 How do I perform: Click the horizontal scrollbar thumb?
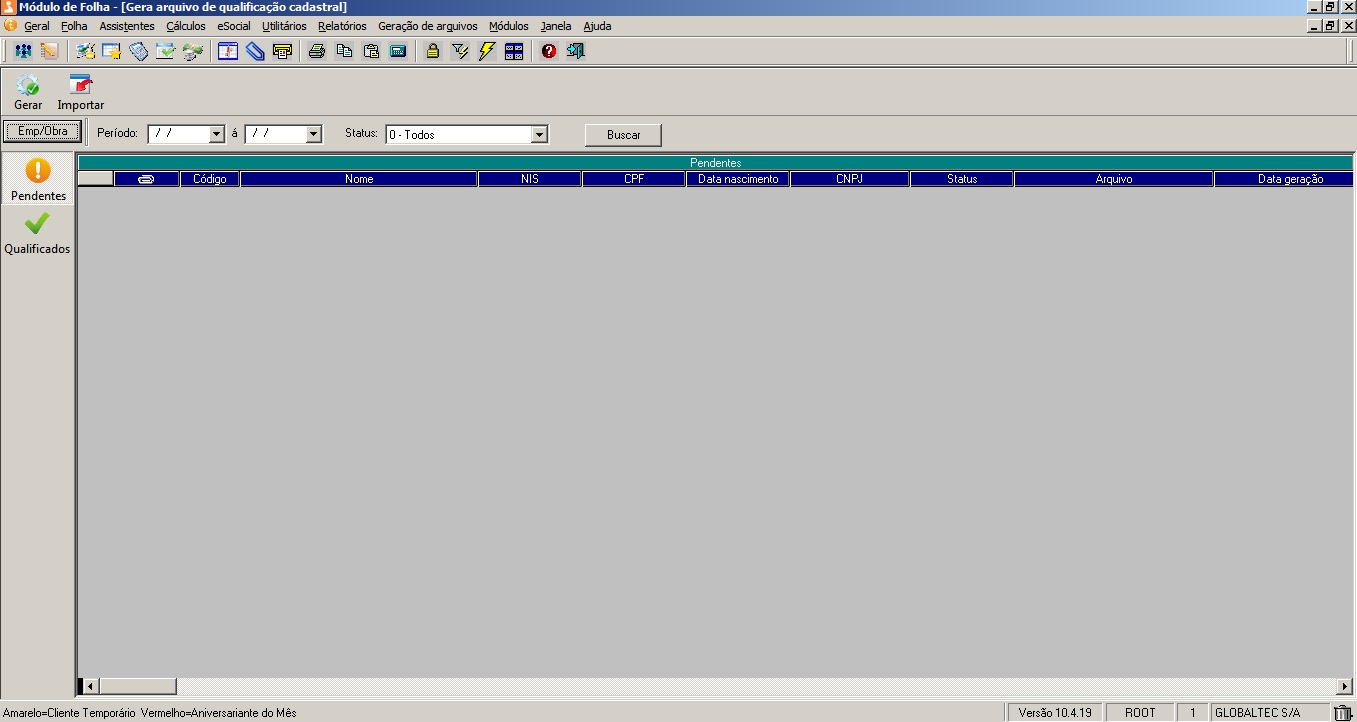(x=138, y=686)
